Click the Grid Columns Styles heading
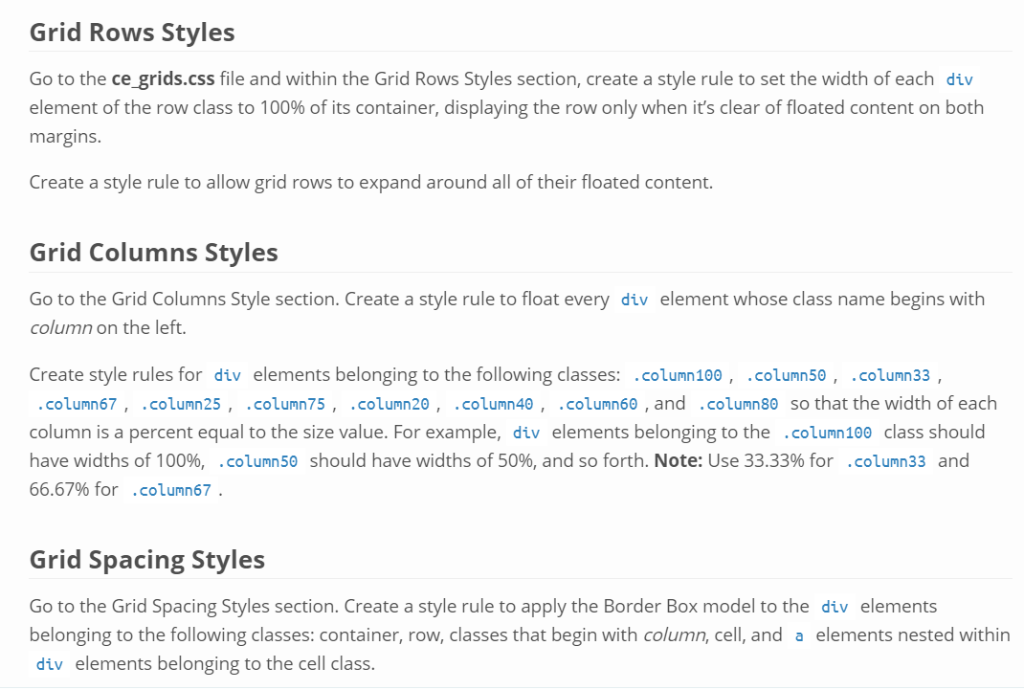The image size is (1024, 690). pos(153,253)
